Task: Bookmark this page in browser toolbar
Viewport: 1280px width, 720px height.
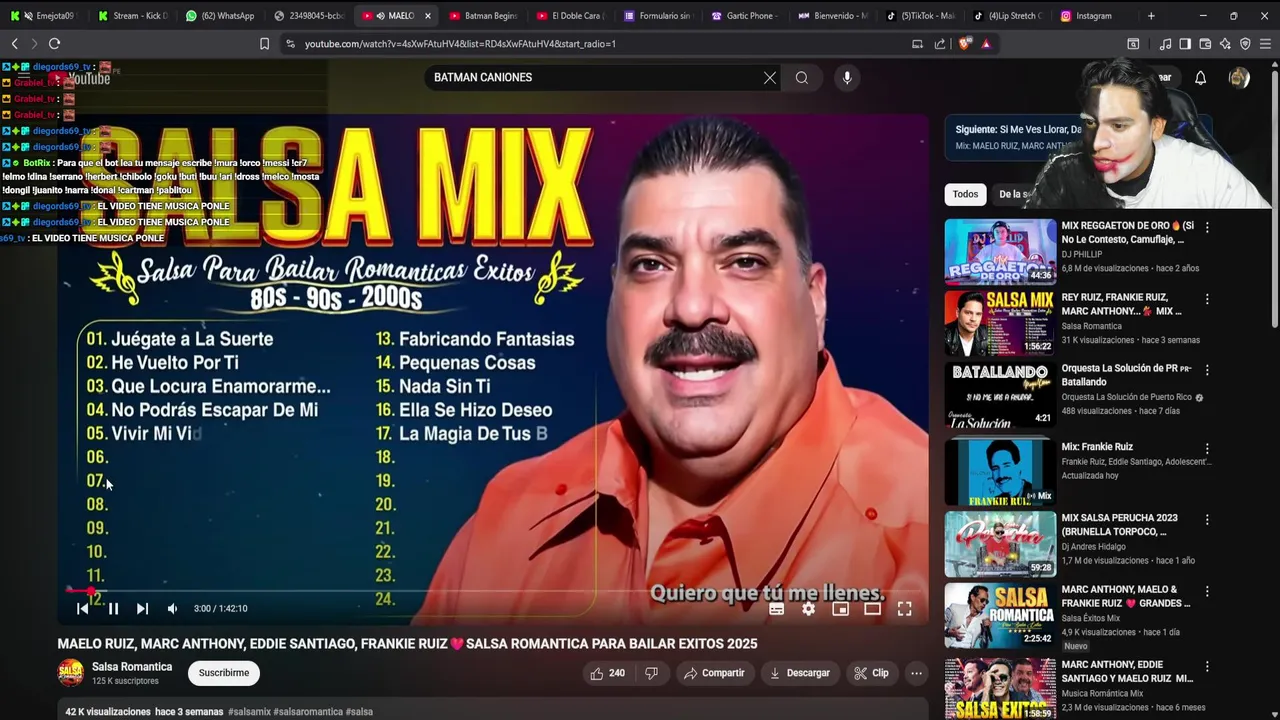Action: pos(264,44)
